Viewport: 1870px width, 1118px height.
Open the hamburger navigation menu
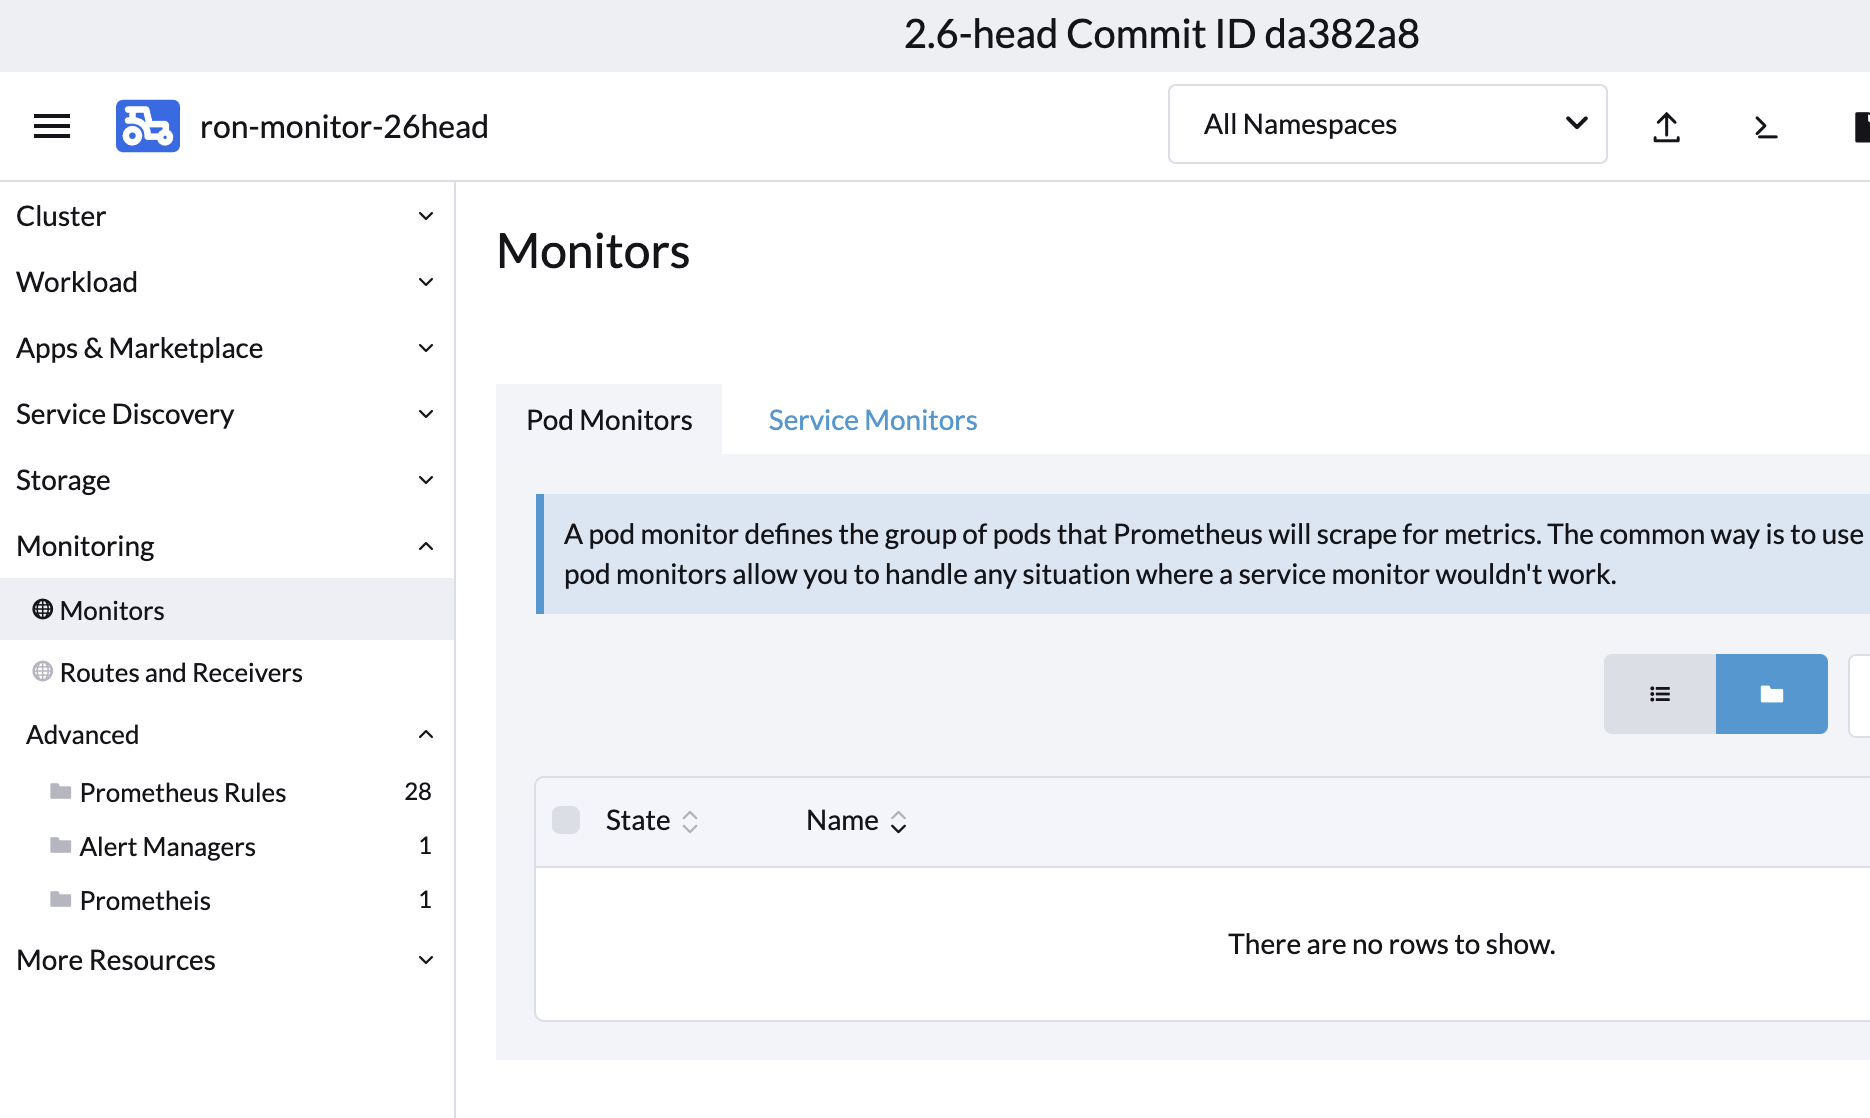click(51, 125)
